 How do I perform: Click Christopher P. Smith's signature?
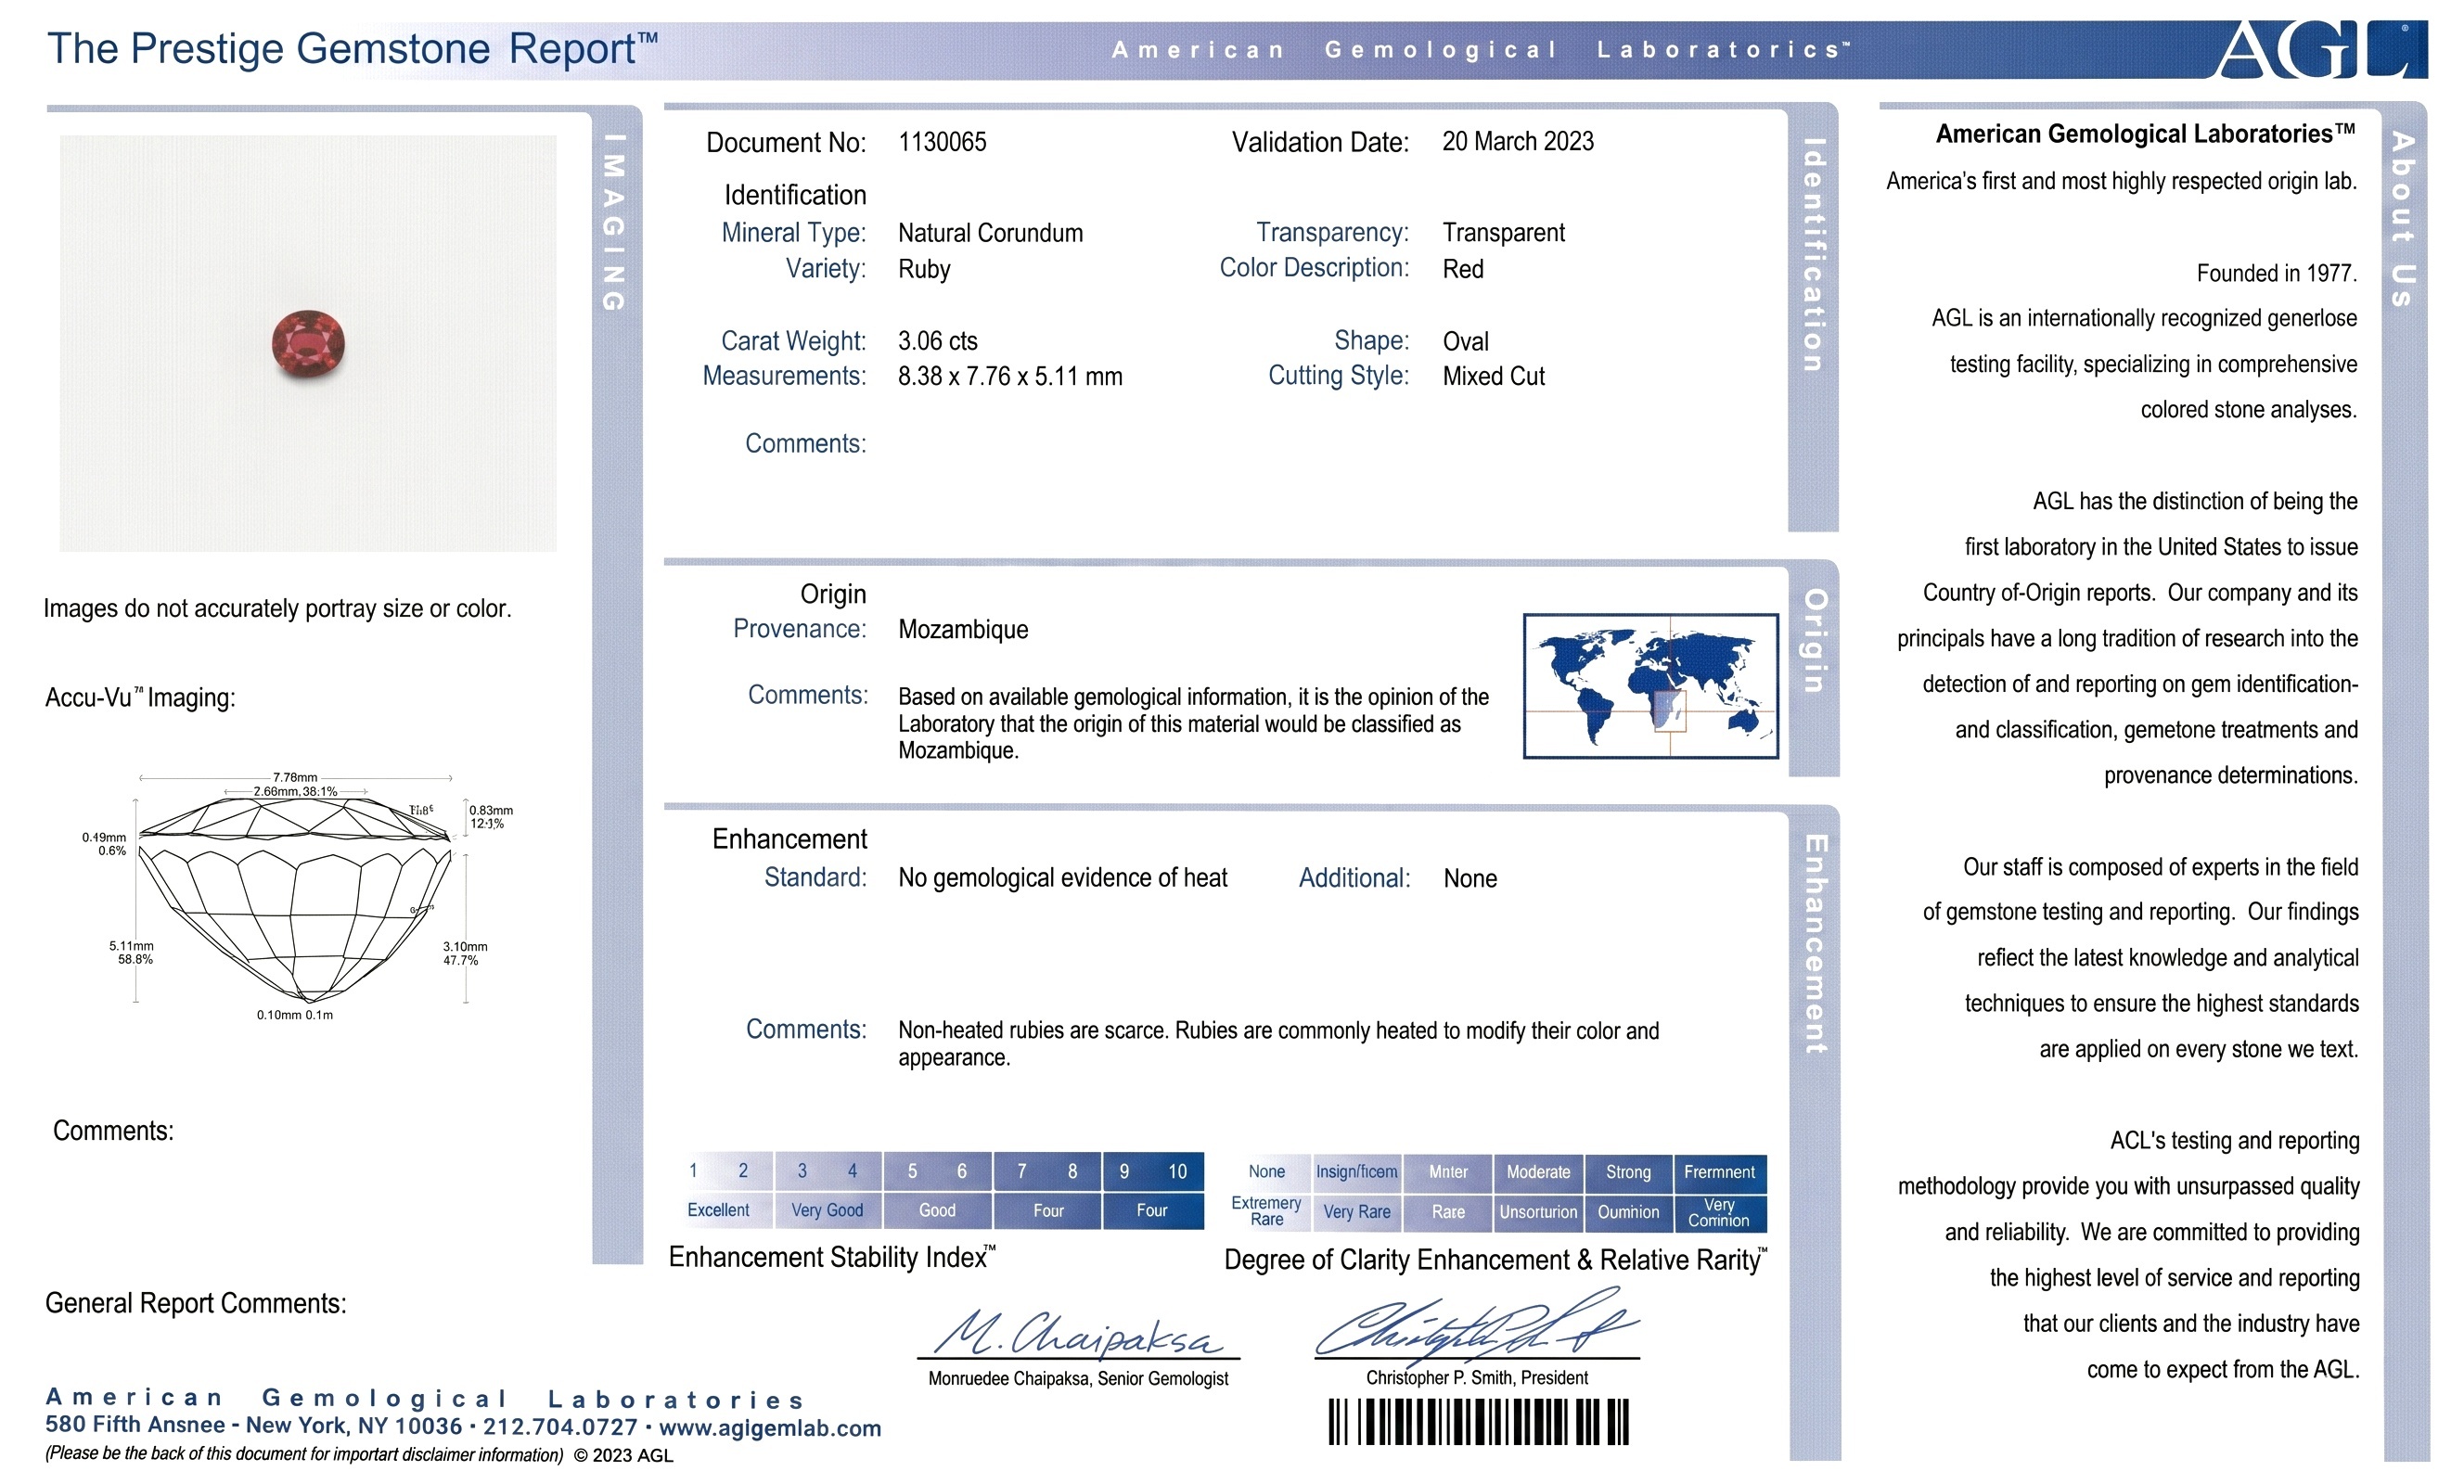[x=1476, y=1327]
